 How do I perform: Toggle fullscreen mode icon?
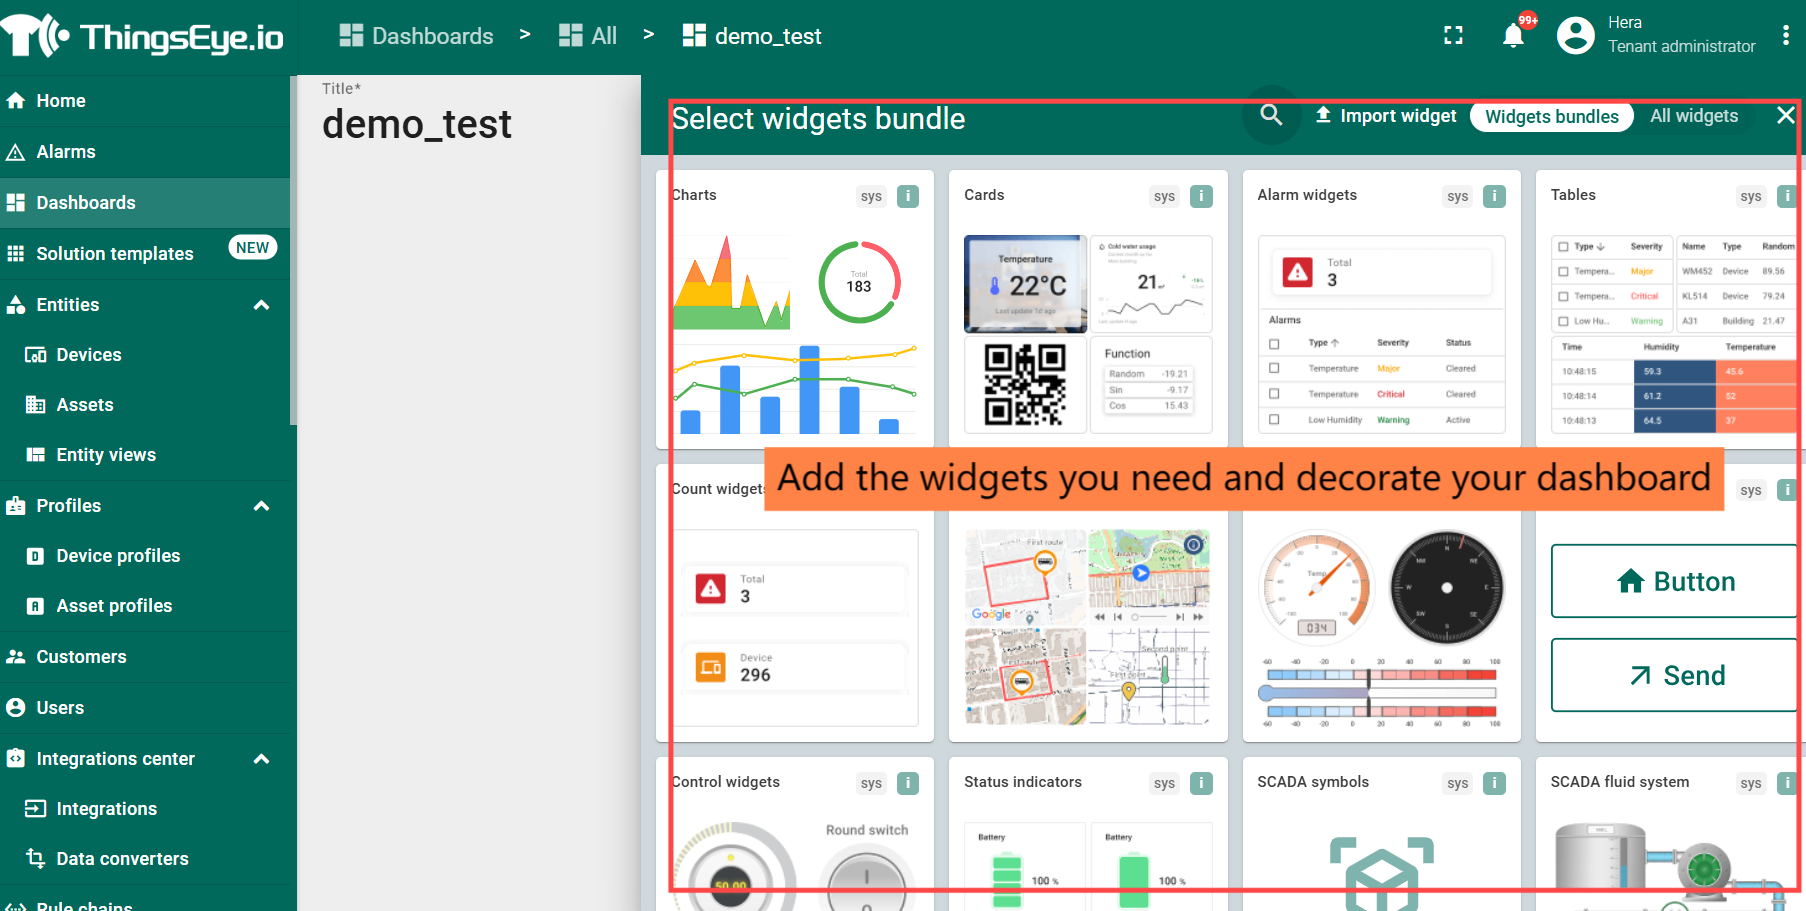[x=1453, y=36]
